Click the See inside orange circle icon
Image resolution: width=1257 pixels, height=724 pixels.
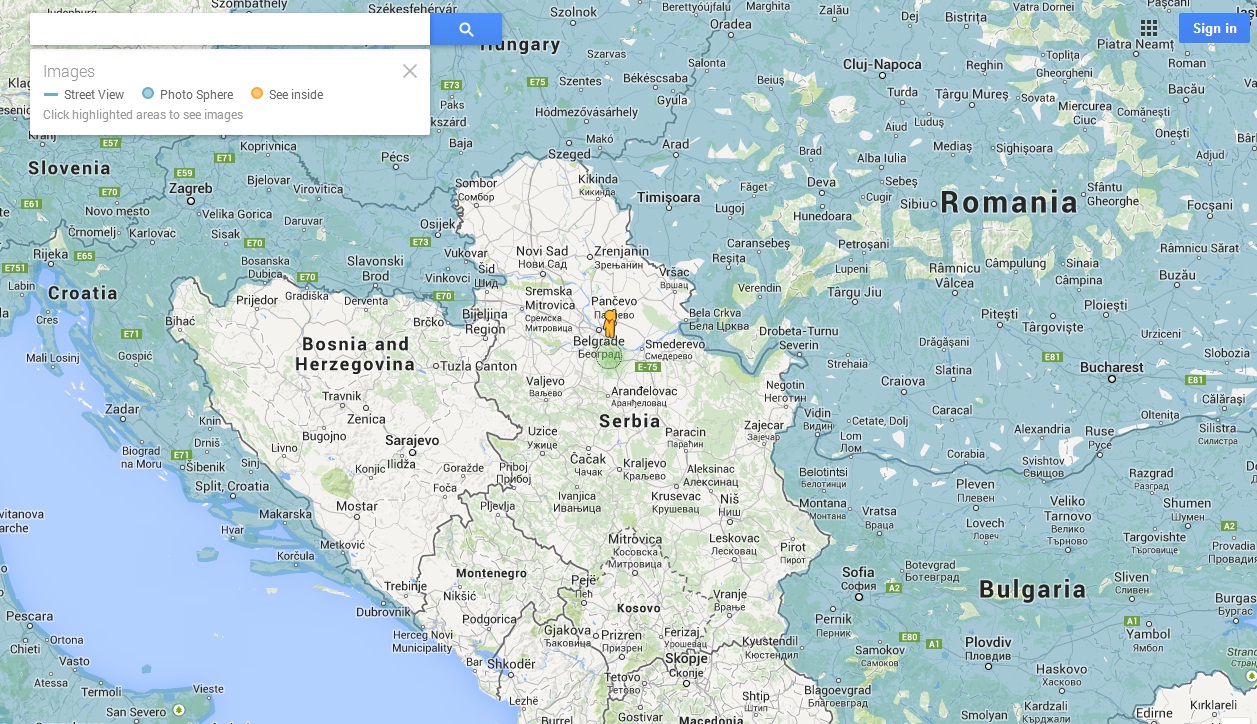(x=257, y=94)
